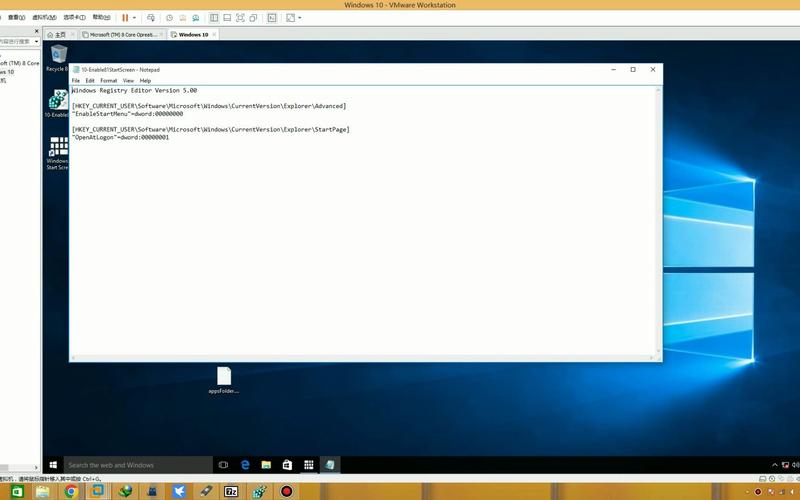The image size is (800, 500).
Task: Click VMware Workstation icon in host taskbar
Action: coord(97,491)
